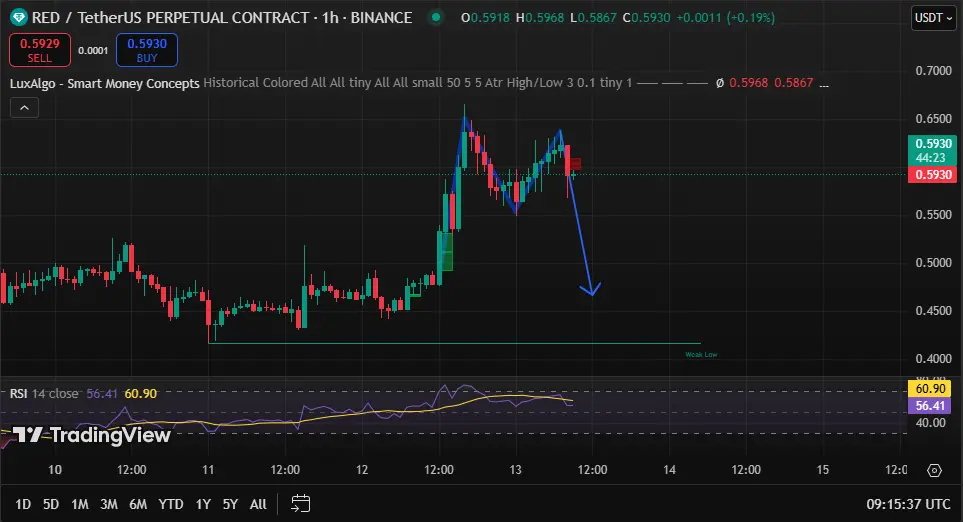Image resolution: width=963 pixels, height=522 pixels.
Task: Open the USDT currency dropdown
Action: coord(934,18)
